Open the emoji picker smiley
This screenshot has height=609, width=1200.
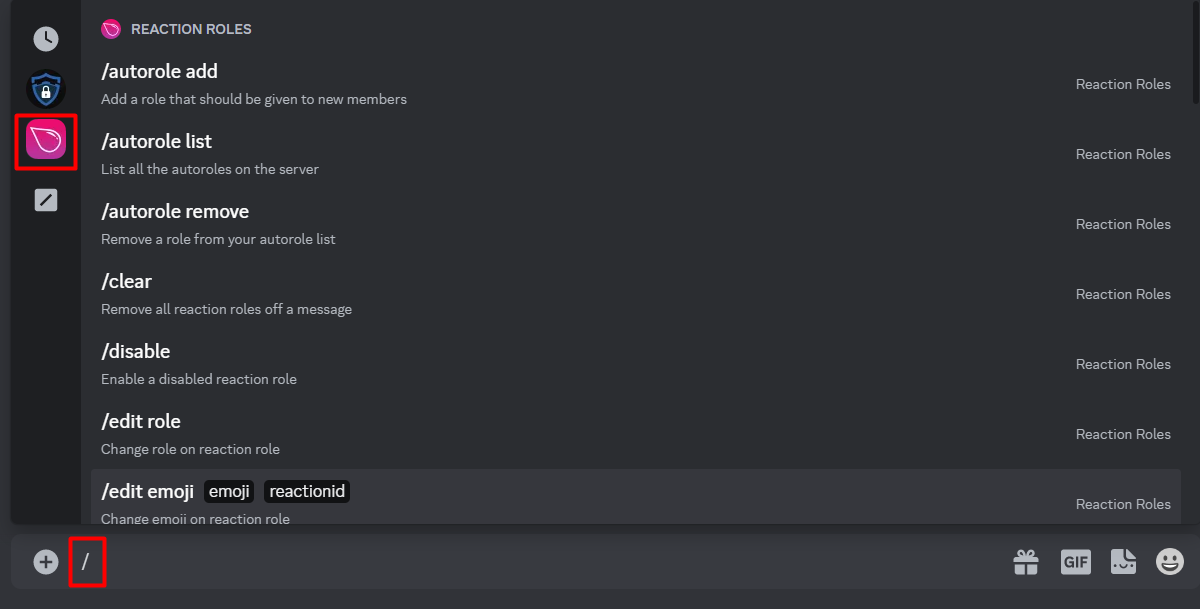pos(1170,562)
